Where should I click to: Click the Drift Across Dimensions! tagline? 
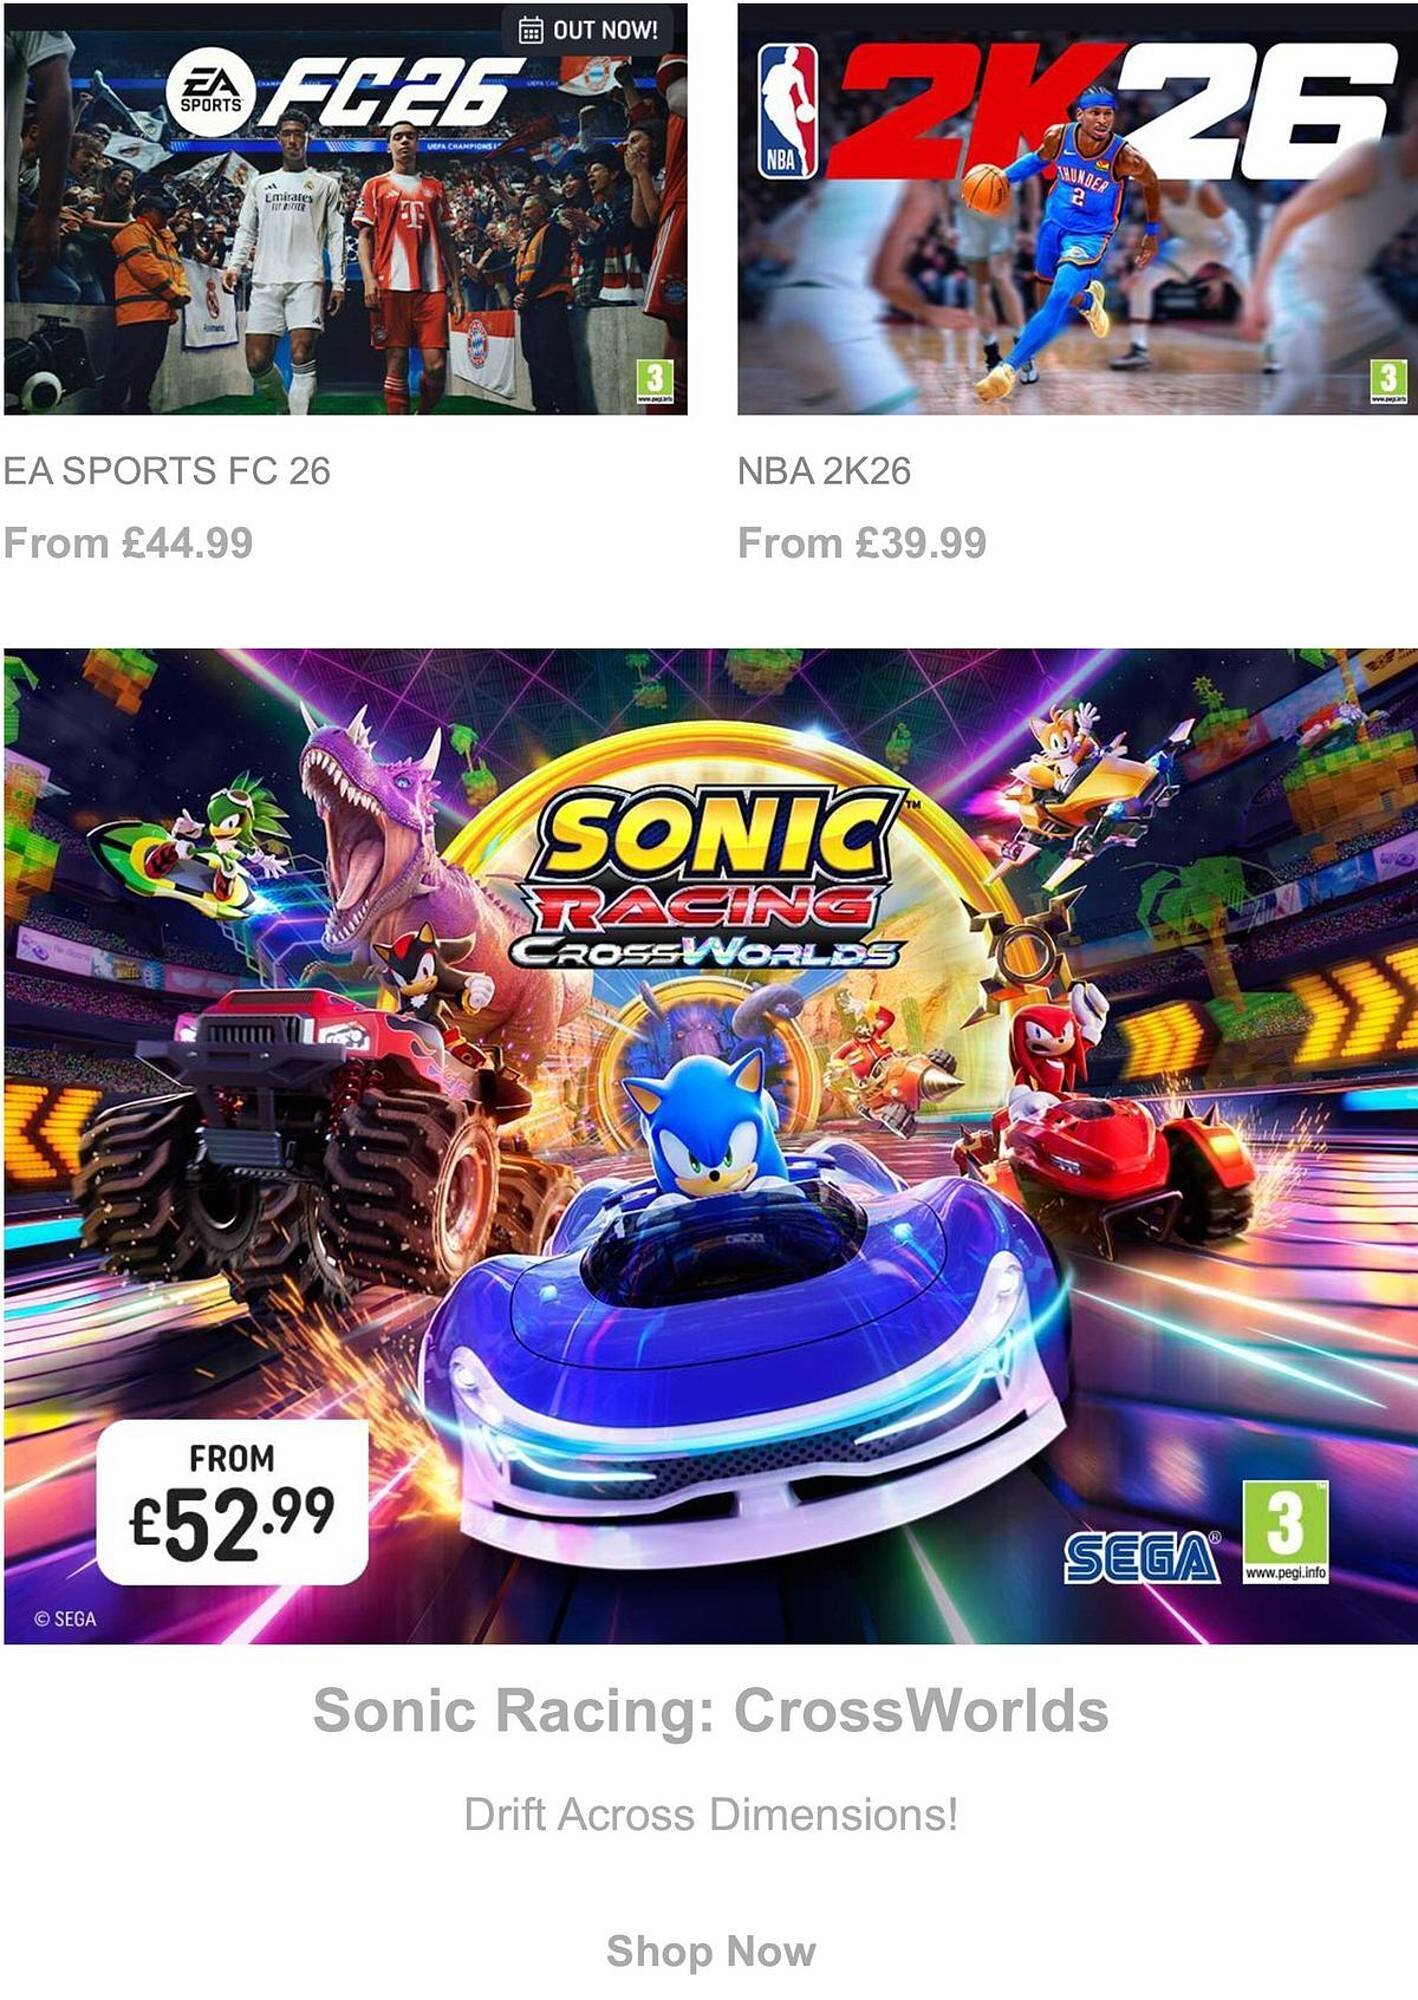pyautogui.click(x=710, y=1814)
